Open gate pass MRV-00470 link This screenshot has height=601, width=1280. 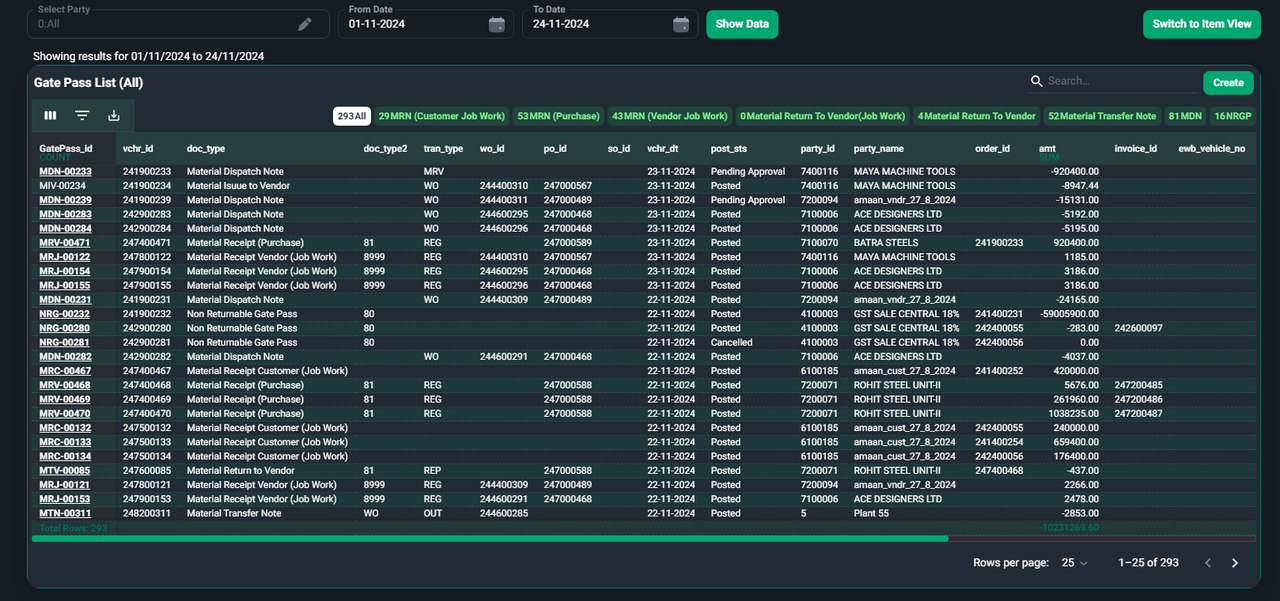[65, 413]
